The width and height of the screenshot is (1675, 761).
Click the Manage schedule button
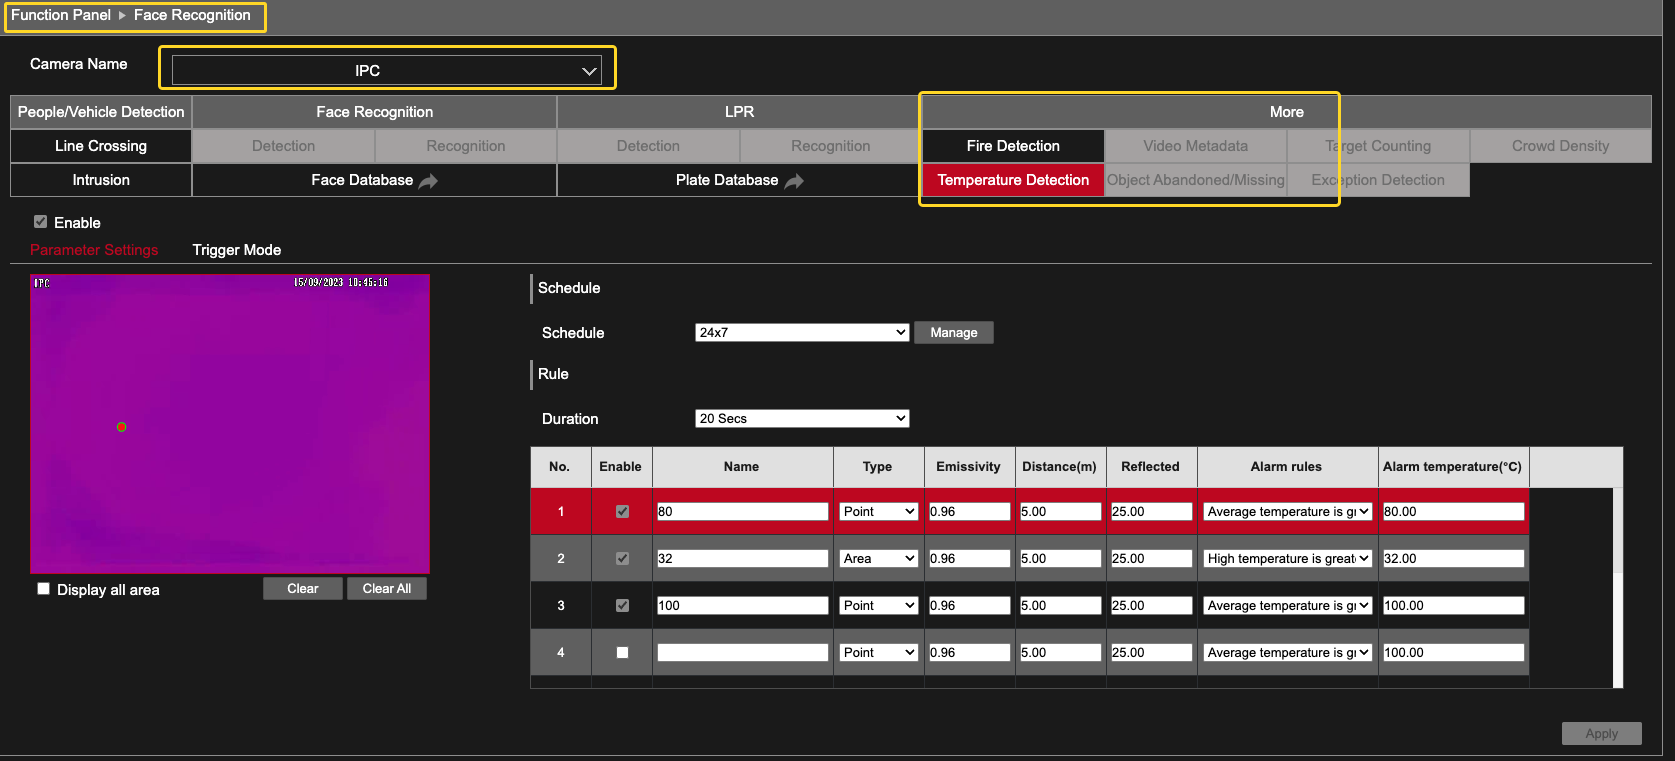953,333
